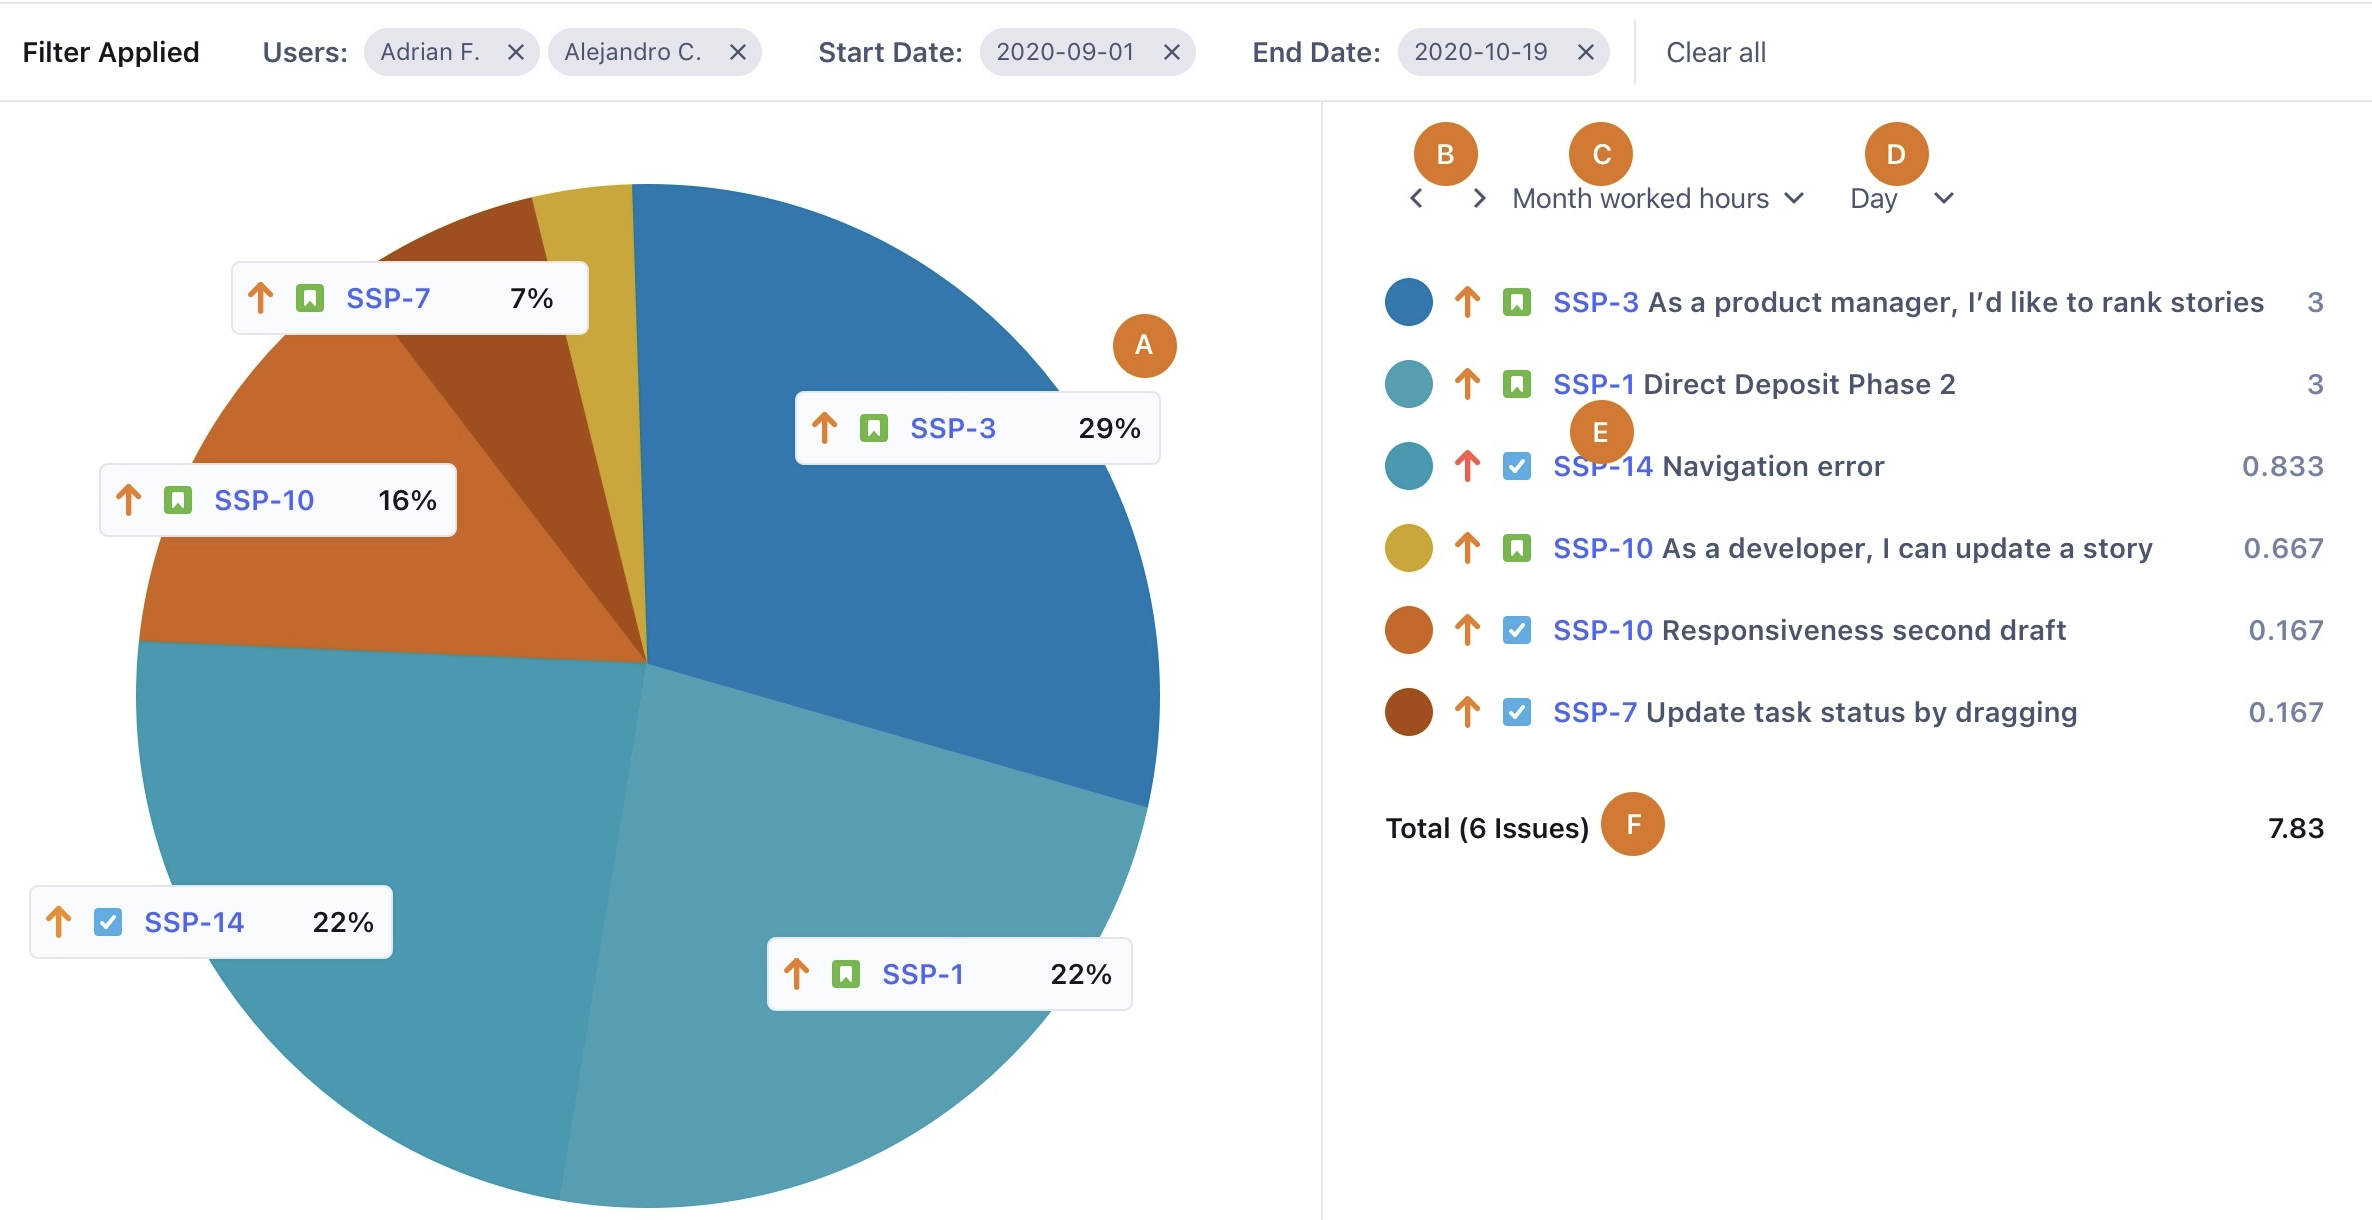Click the red priority arrow beside SSP-14
Screen dimensions: 2372x1220
[x=1467, y=465]
